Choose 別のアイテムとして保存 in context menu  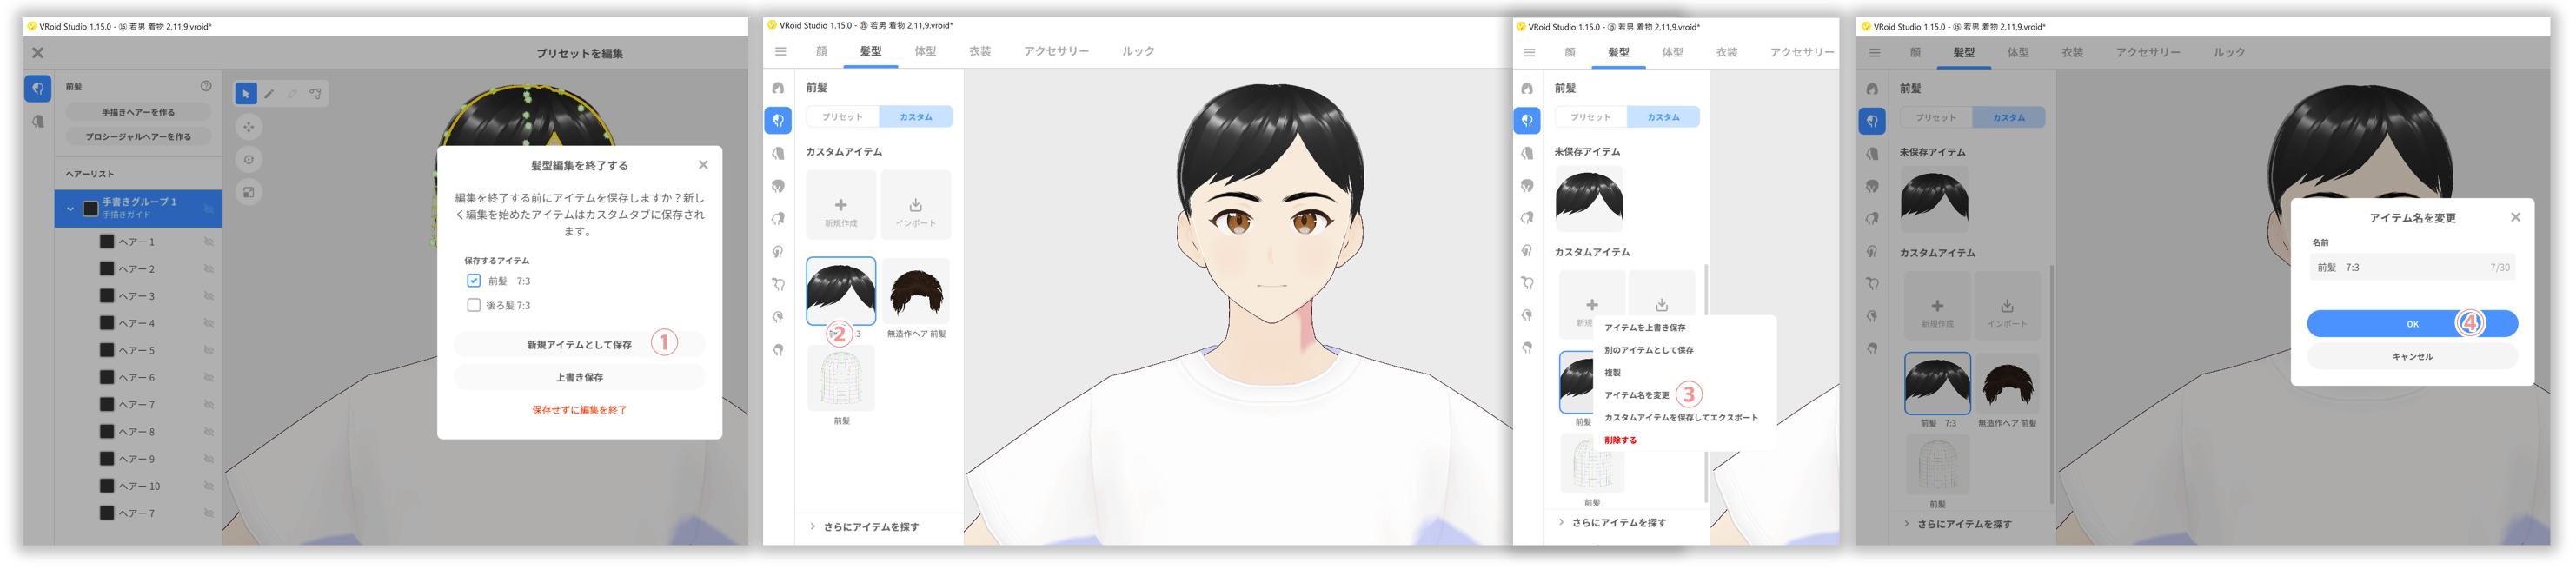1648,350
